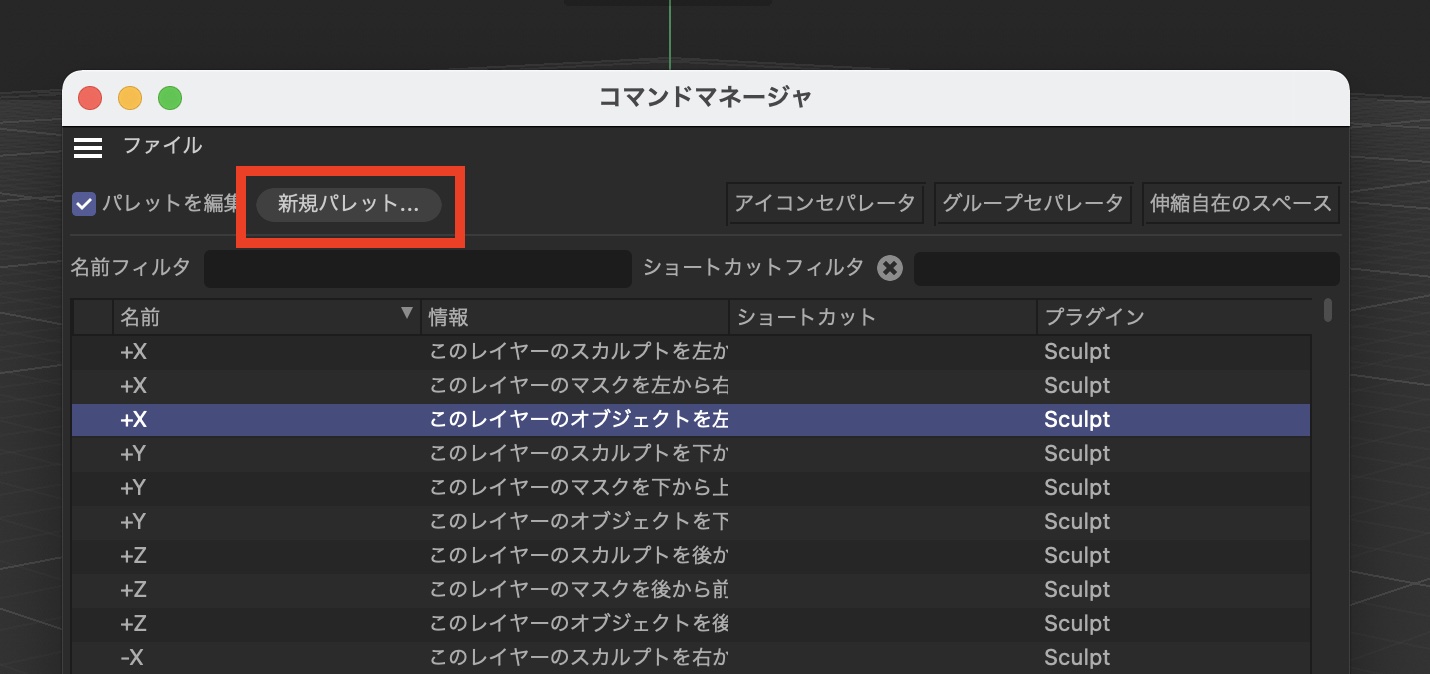This screenshot has width=1430, height=674.
Task: Select the highlighted +X object layer row
Action: pyautogui.click(x=690, y=420)
